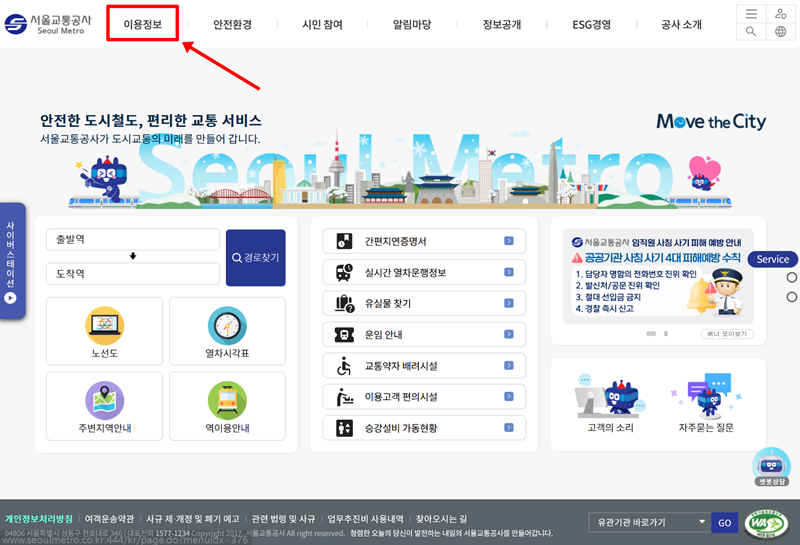Open the user login icon
The width and height of the screenshot is (800, 545).
(781, 14)
